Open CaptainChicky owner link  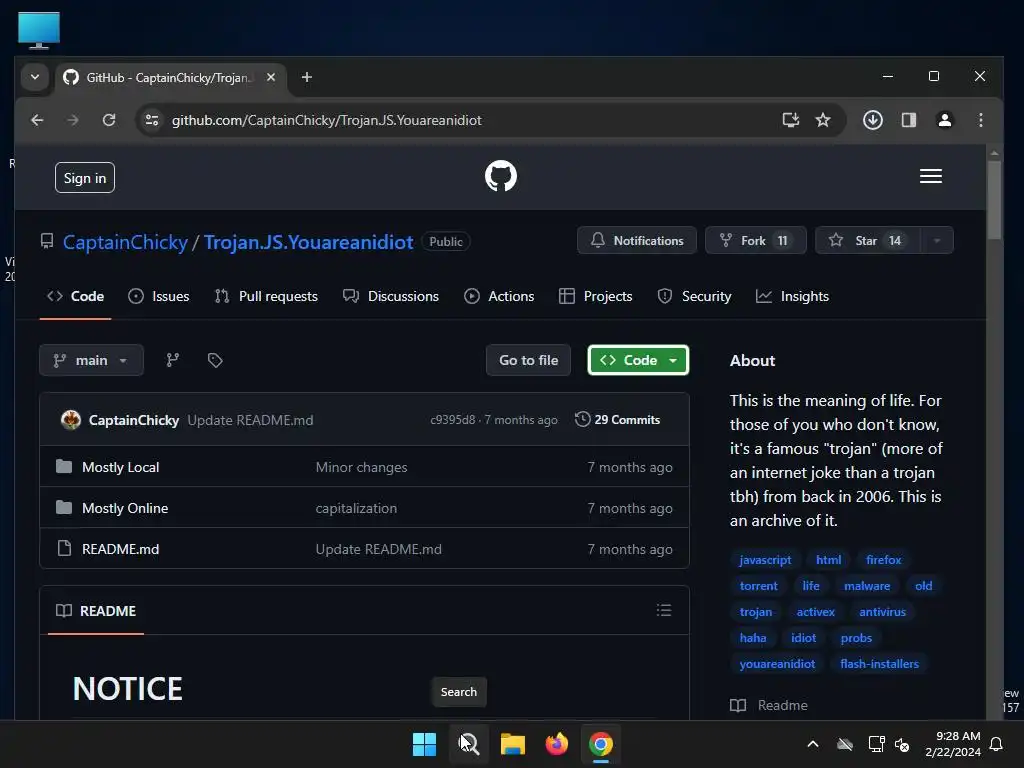tap(125, 242)
